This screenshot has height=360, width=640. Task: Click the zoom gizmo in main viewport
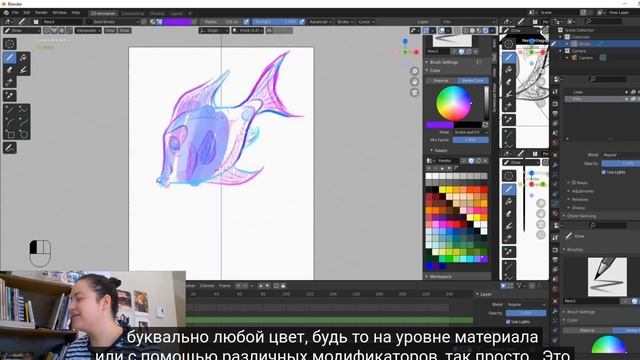tap(414, 71)
